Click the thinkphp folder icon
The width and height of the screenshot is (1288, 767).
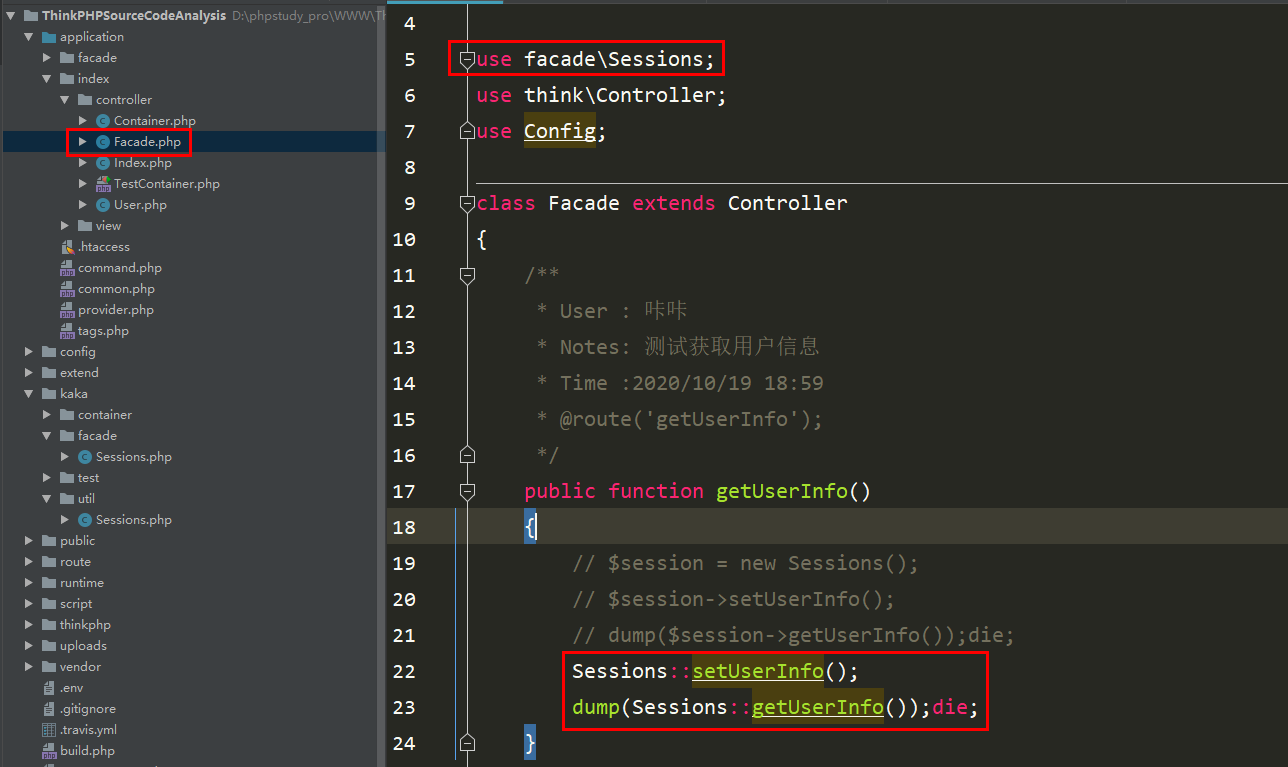(49, 625)
